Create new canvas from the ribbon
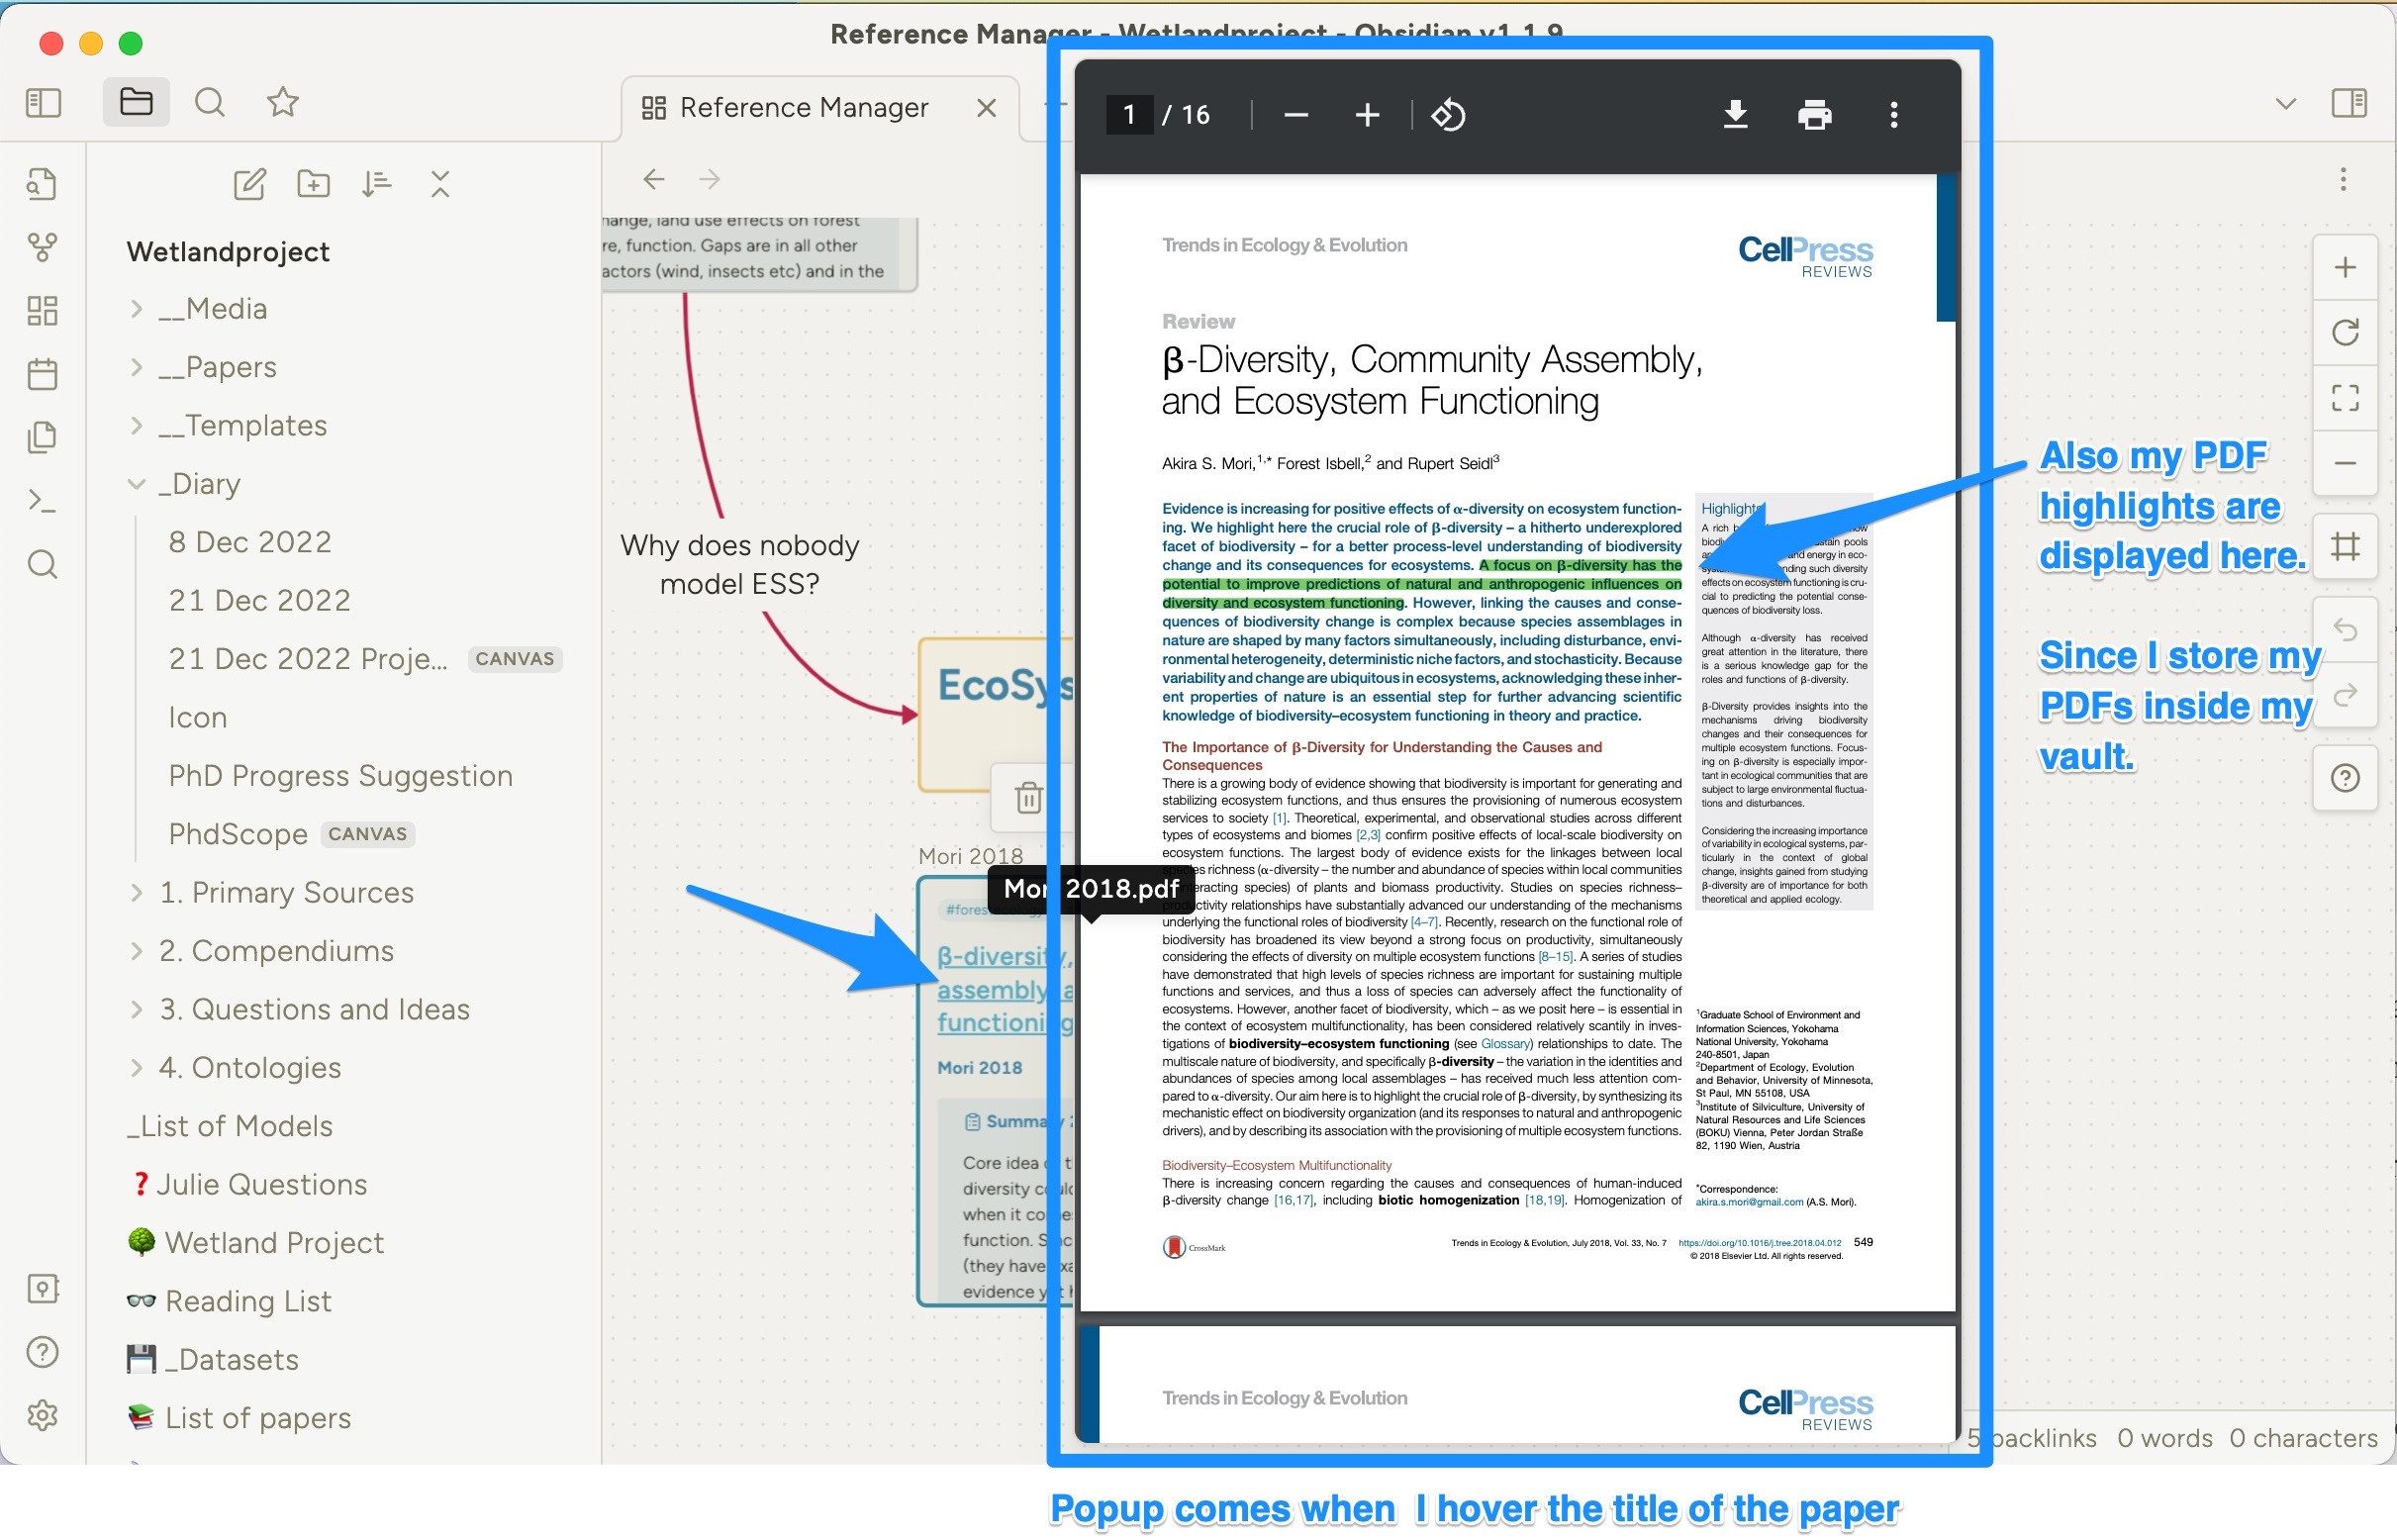 pos(42,310)
